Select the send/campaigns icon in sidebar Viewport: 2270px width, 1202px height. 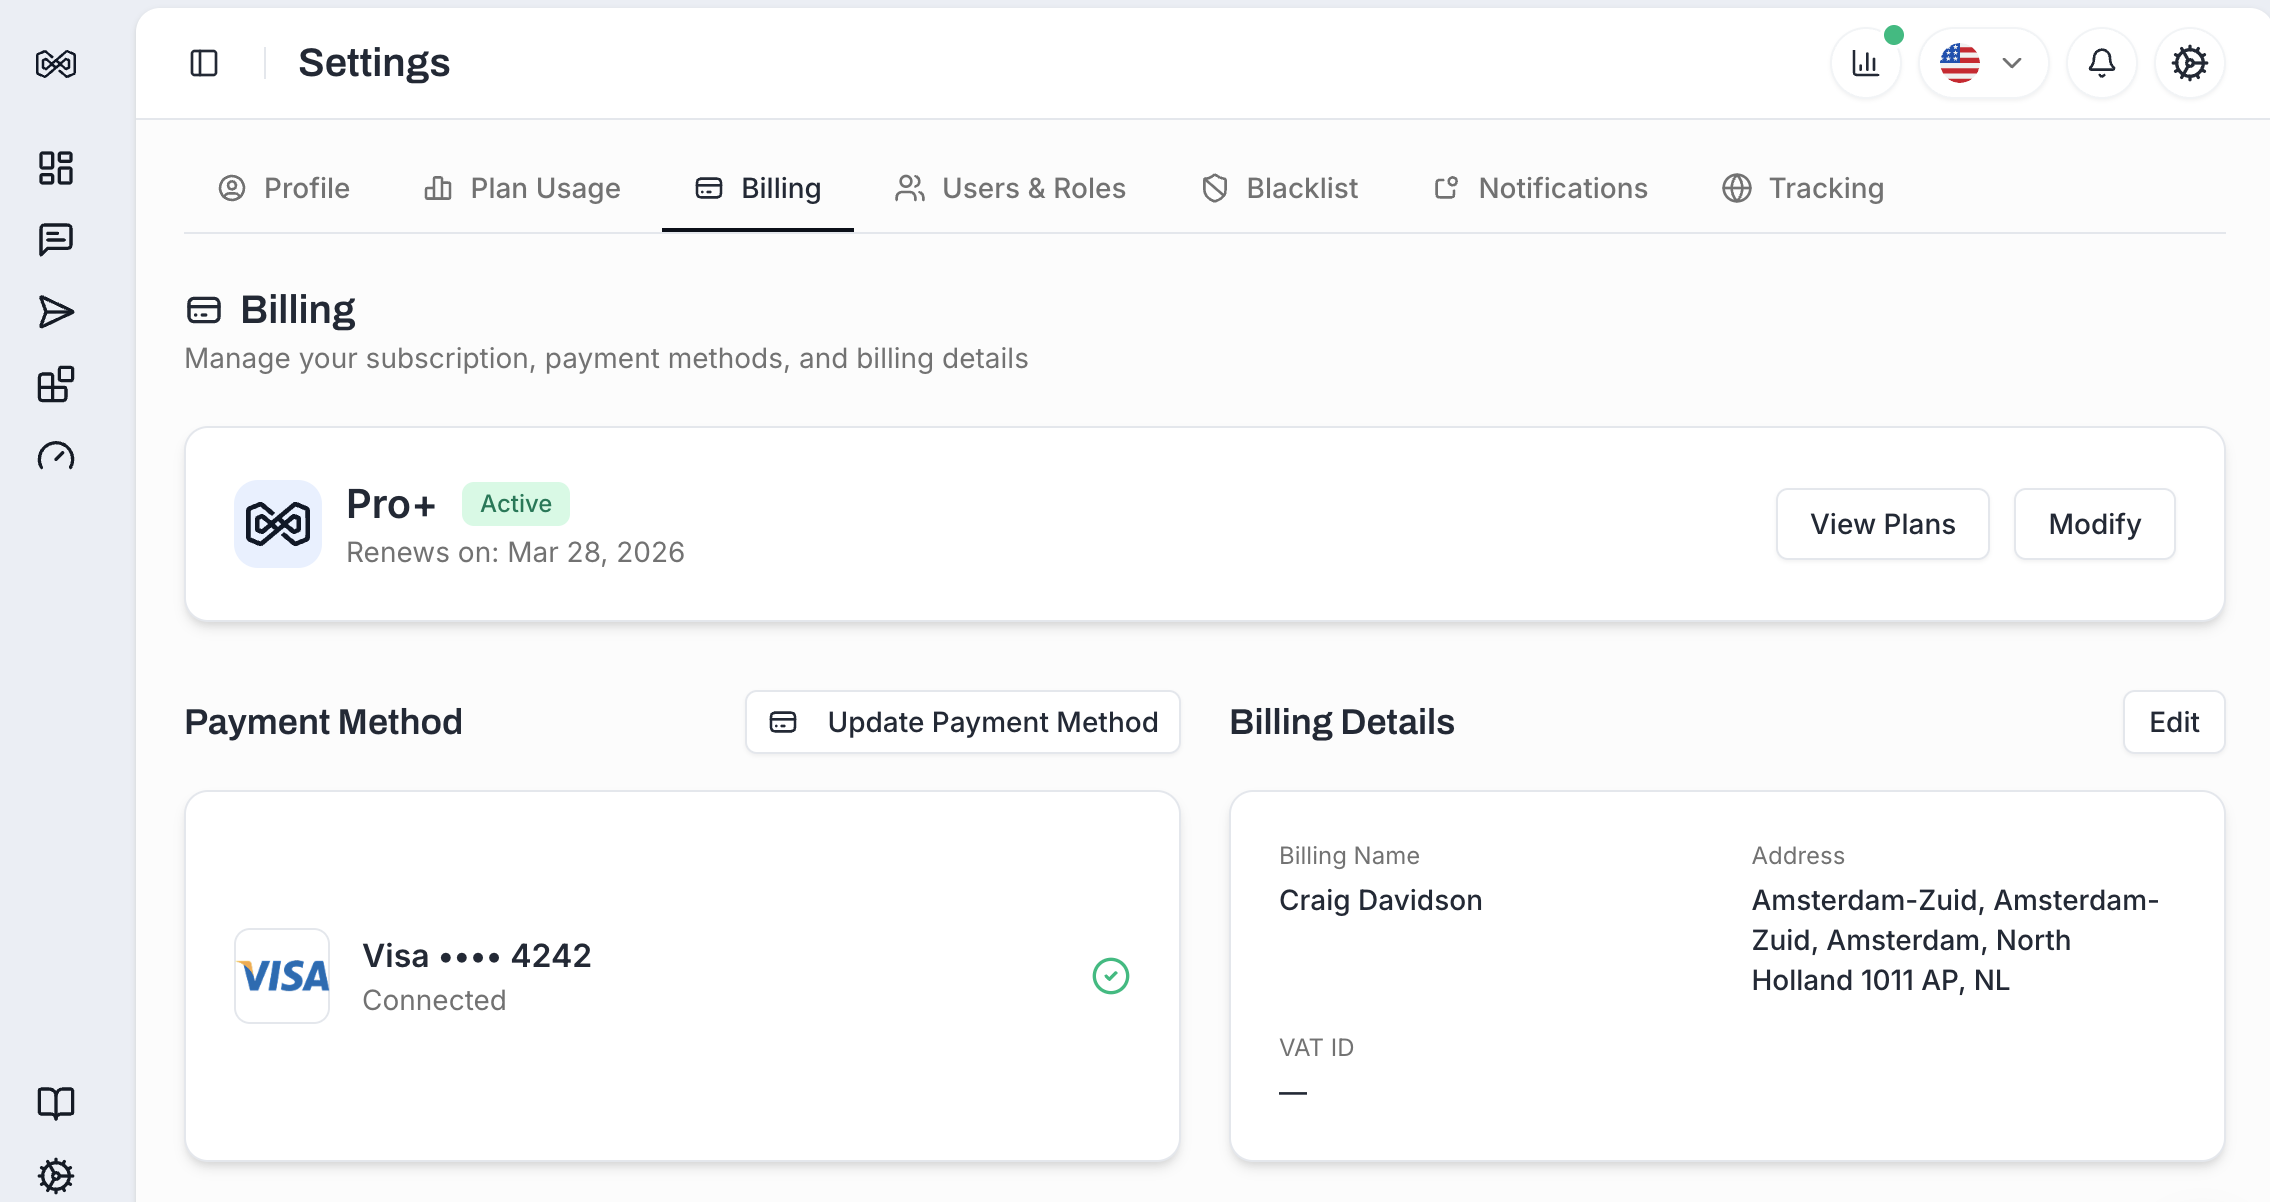(x=55, y=310)
